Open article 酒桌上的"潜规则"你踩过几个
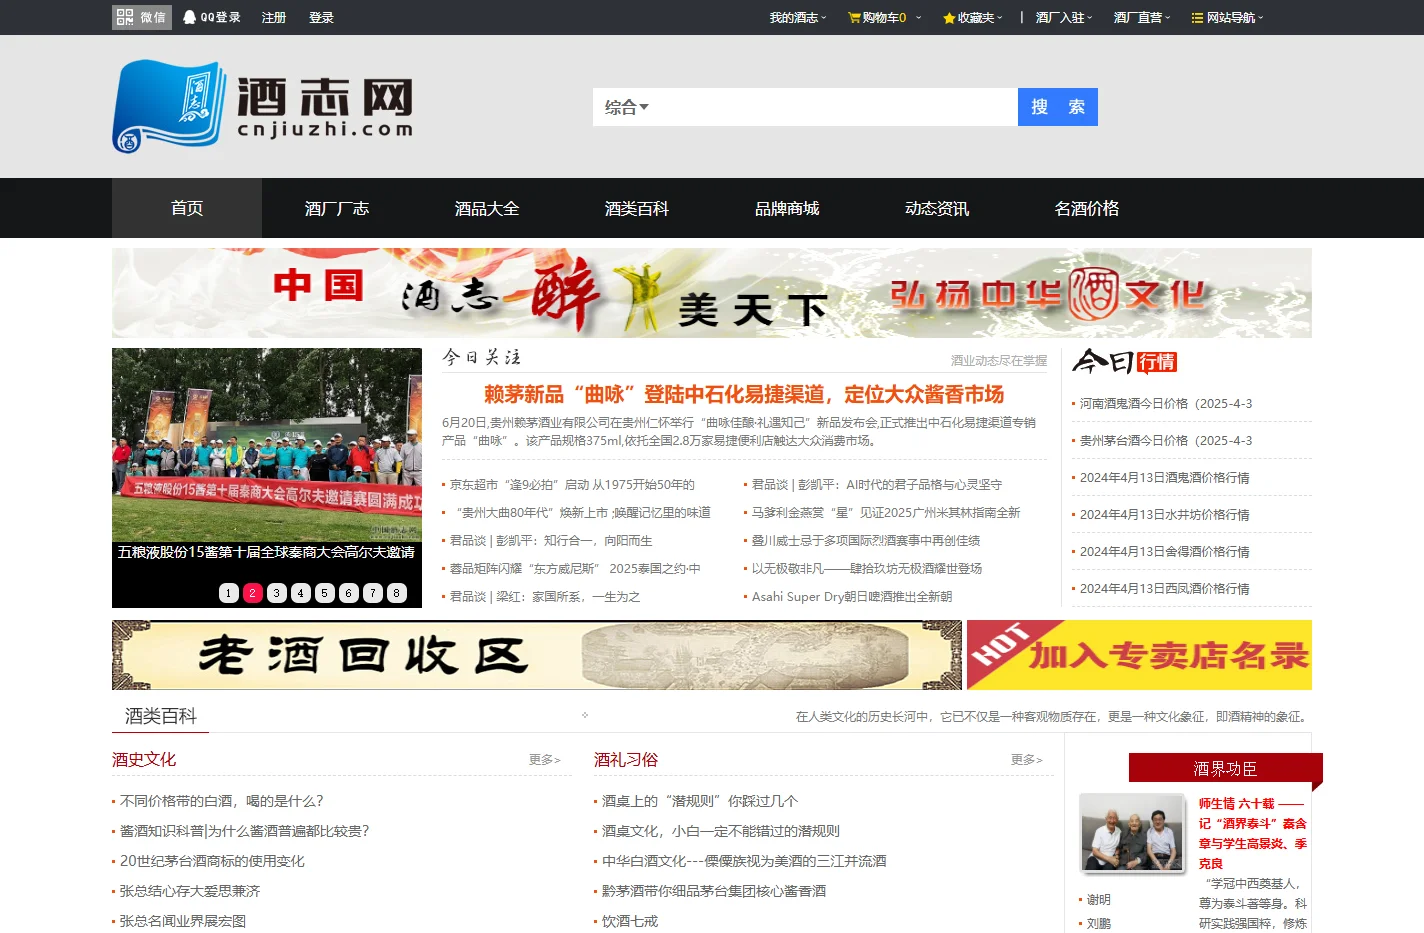1424x933 pixels. tap(700, 801)
